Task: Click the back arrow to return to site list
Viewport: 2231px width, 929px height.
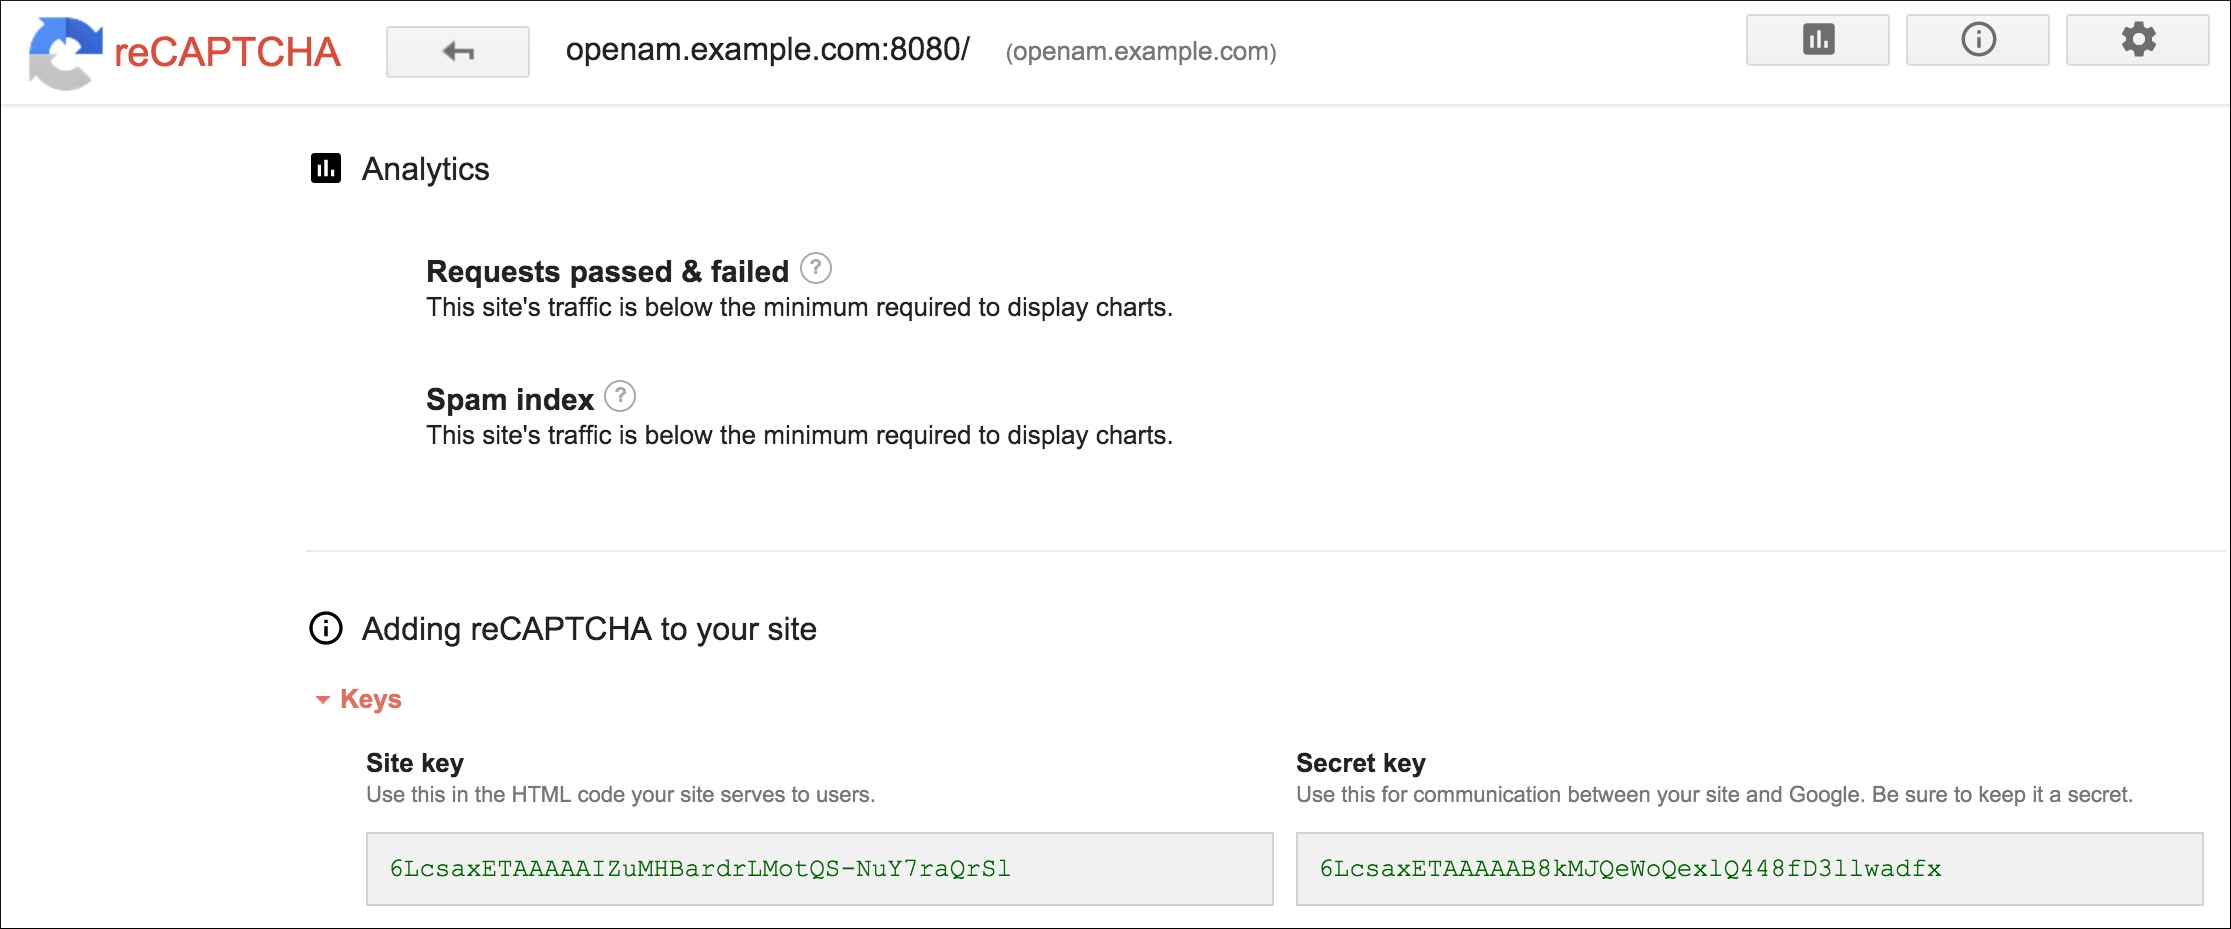Action: click(x=457, y=48)
